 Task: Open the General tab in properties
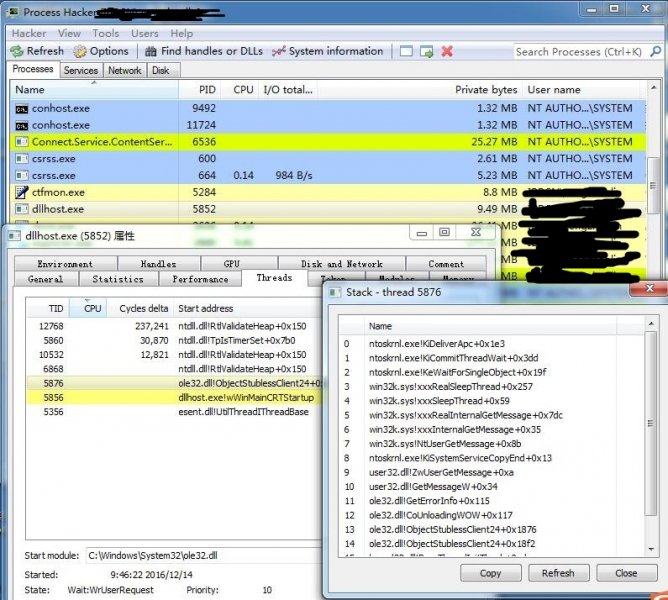(46, 279)
